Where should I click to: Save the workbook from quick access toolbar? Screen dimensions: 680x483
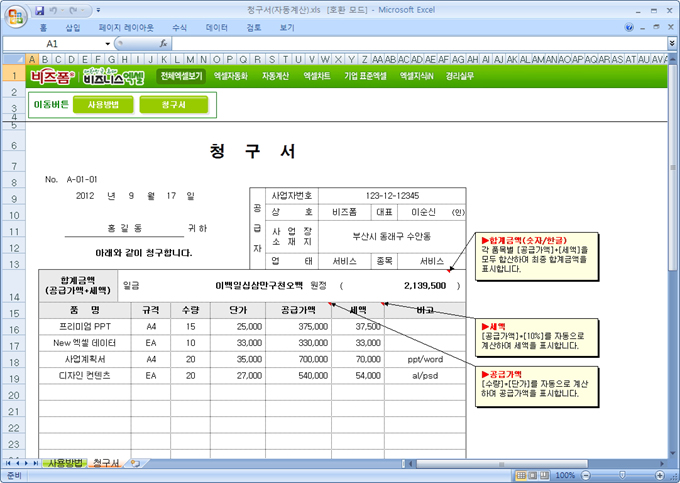click(40, 10)
